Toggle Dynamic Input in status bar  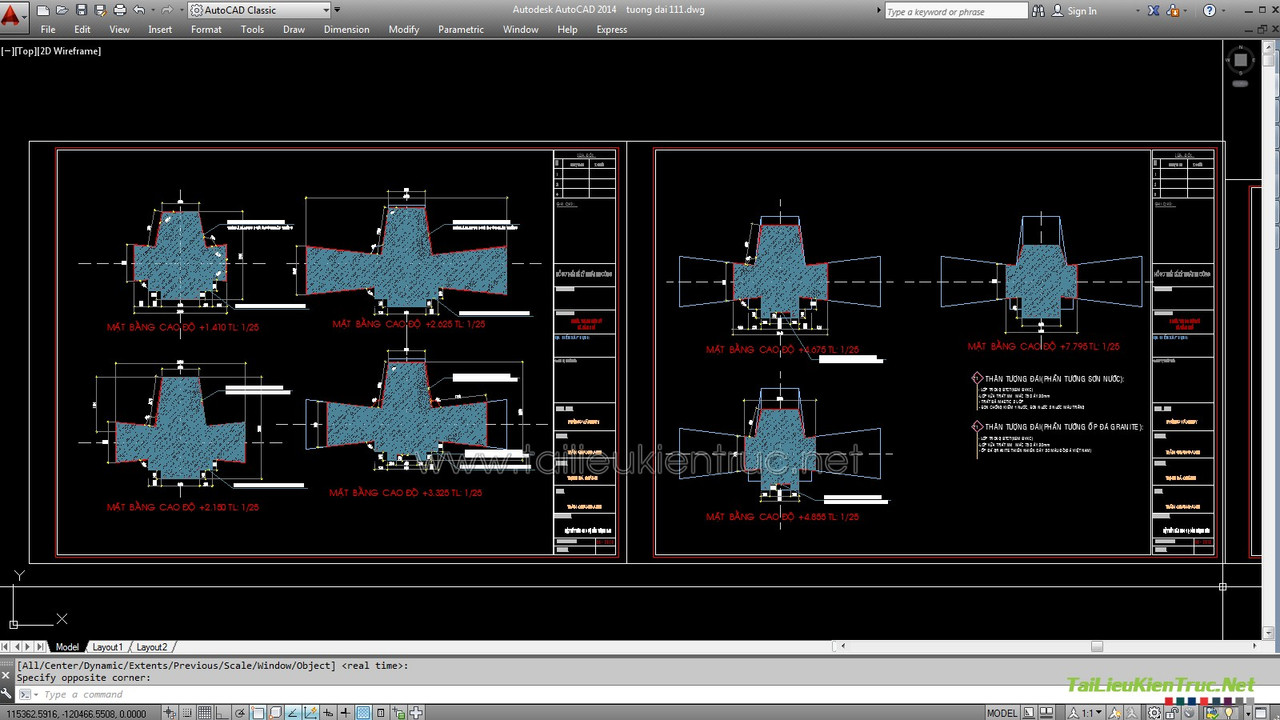(x=328, y=712)
